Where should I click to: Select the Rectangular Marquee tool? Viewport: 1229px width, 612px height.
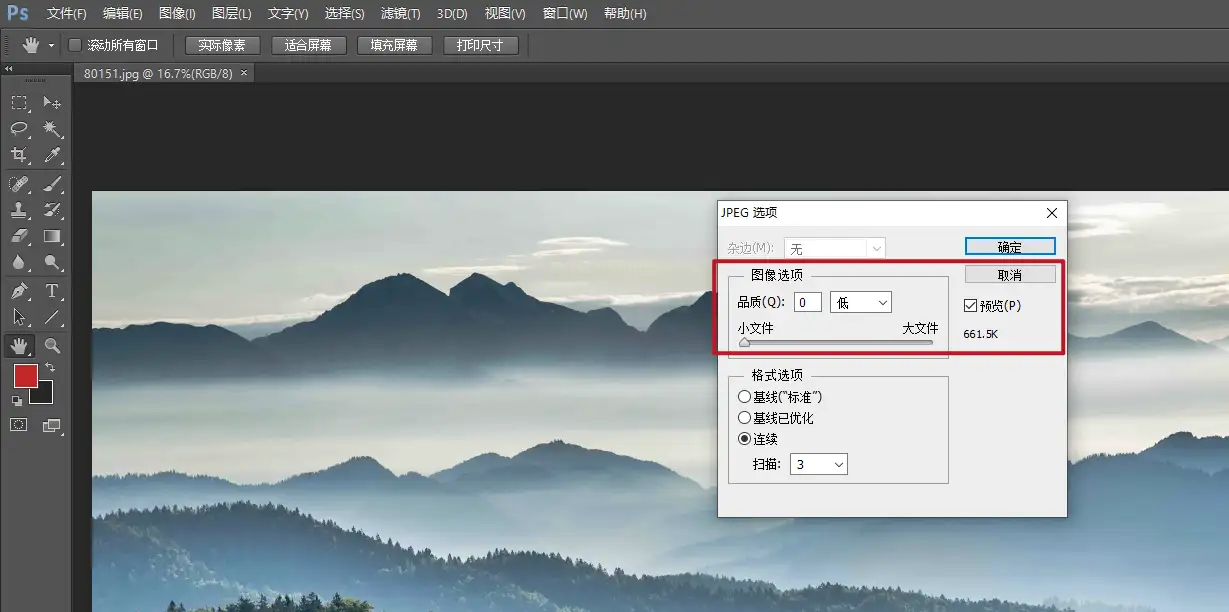click(18, 103)
